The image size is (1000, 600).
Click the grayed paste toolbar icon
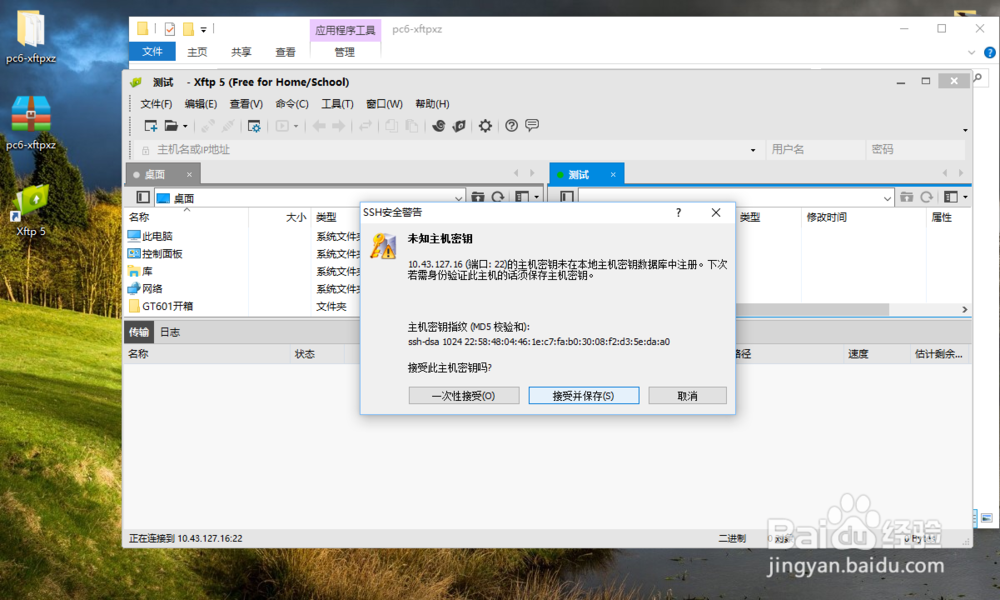[x=412, y=126]
